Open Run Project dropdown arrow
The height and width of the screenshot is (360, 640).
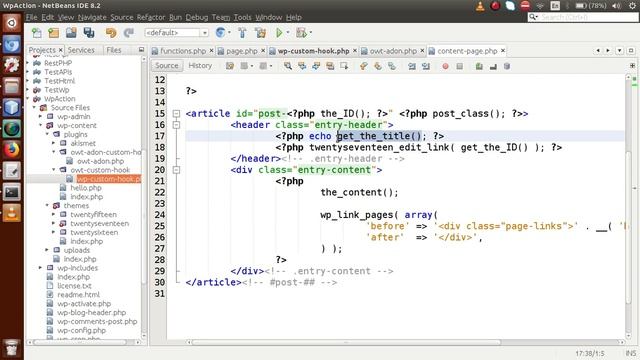point(288,33)
